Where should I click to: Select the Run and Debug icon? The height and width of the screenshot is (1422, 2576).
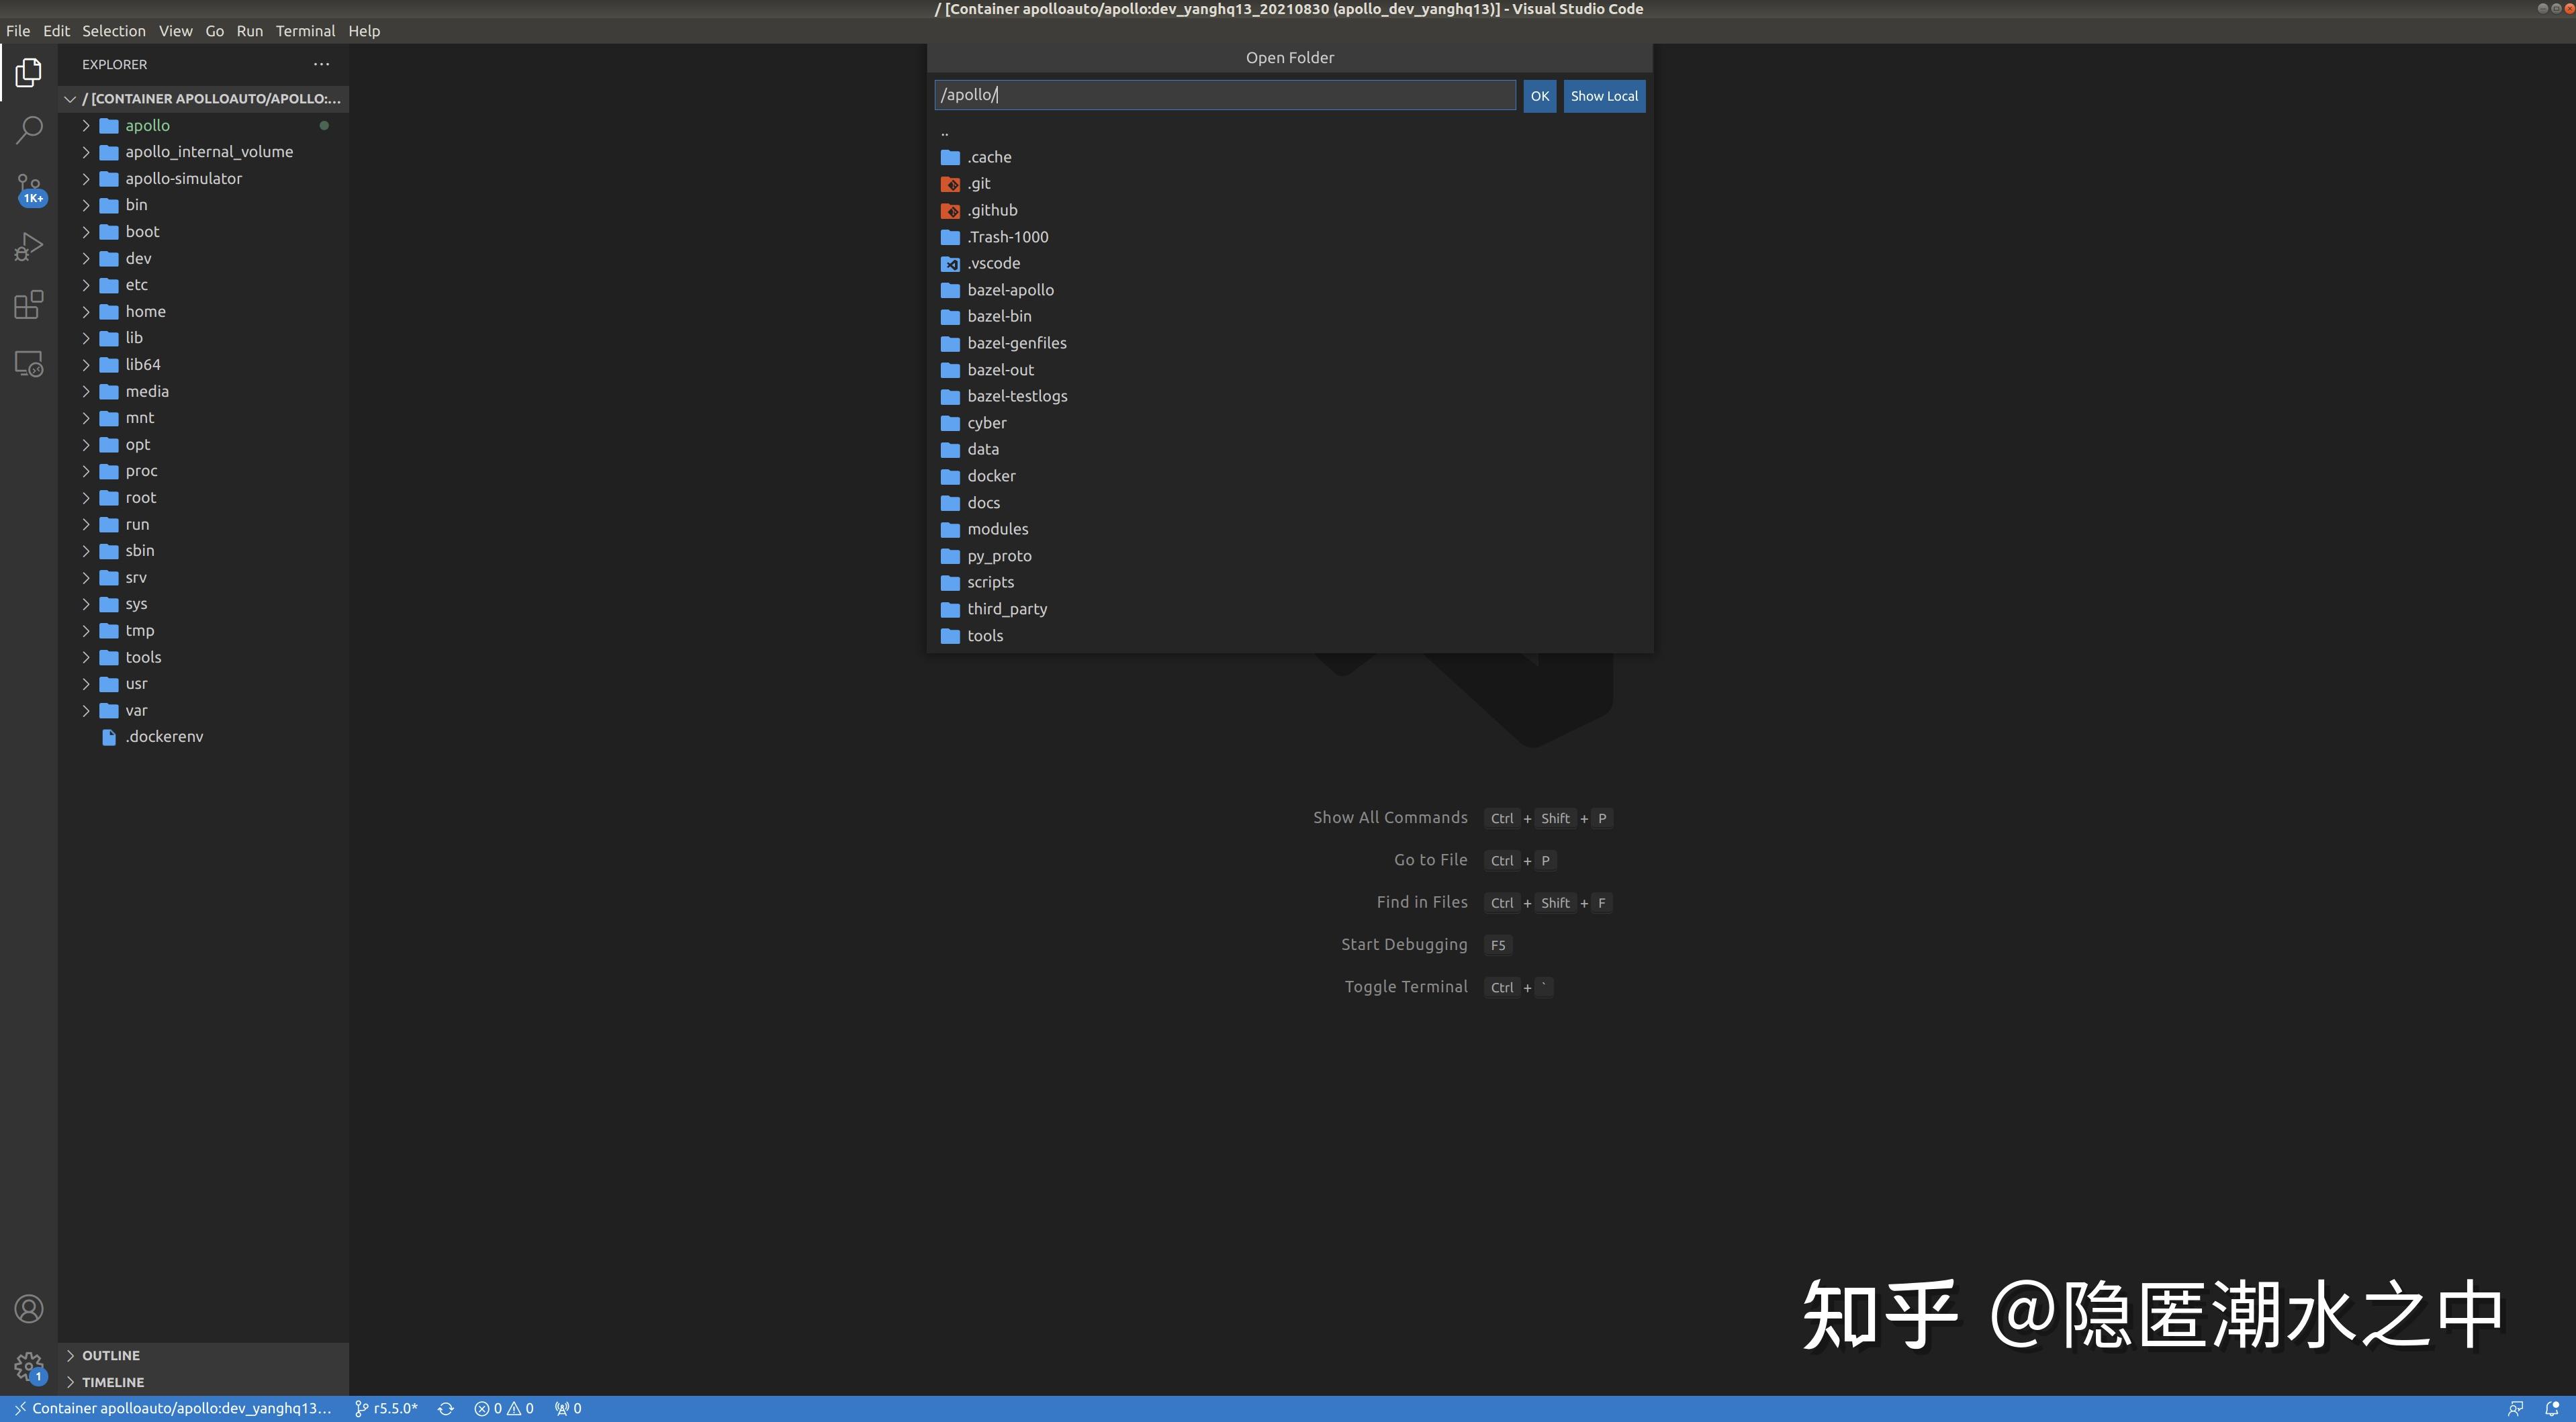(x=29, y=246)
